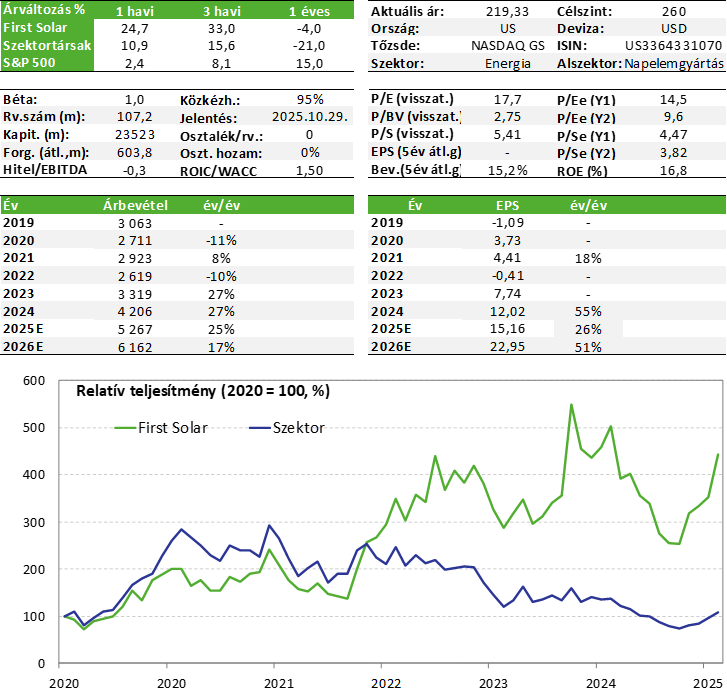Select the 'S&P 500' row label
Viewport: 727px width, 693px height.
pos(29,63)
